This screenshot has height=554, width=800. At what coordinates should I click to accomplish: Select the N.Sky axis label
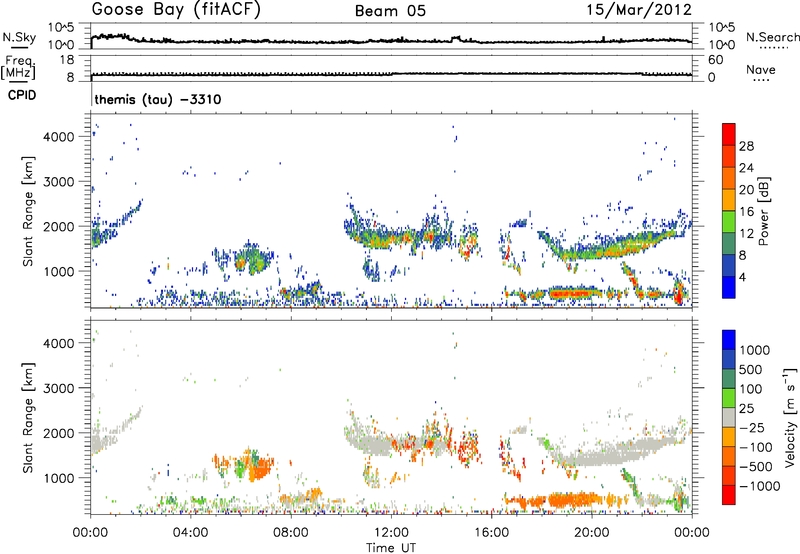19,37
